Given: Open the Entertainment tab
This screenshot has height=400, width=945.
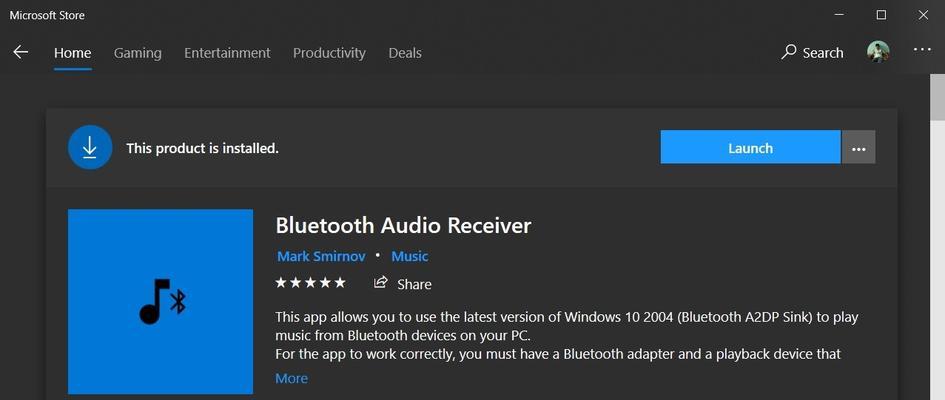Looking at the screenshot, I should [x=227, y=53].
